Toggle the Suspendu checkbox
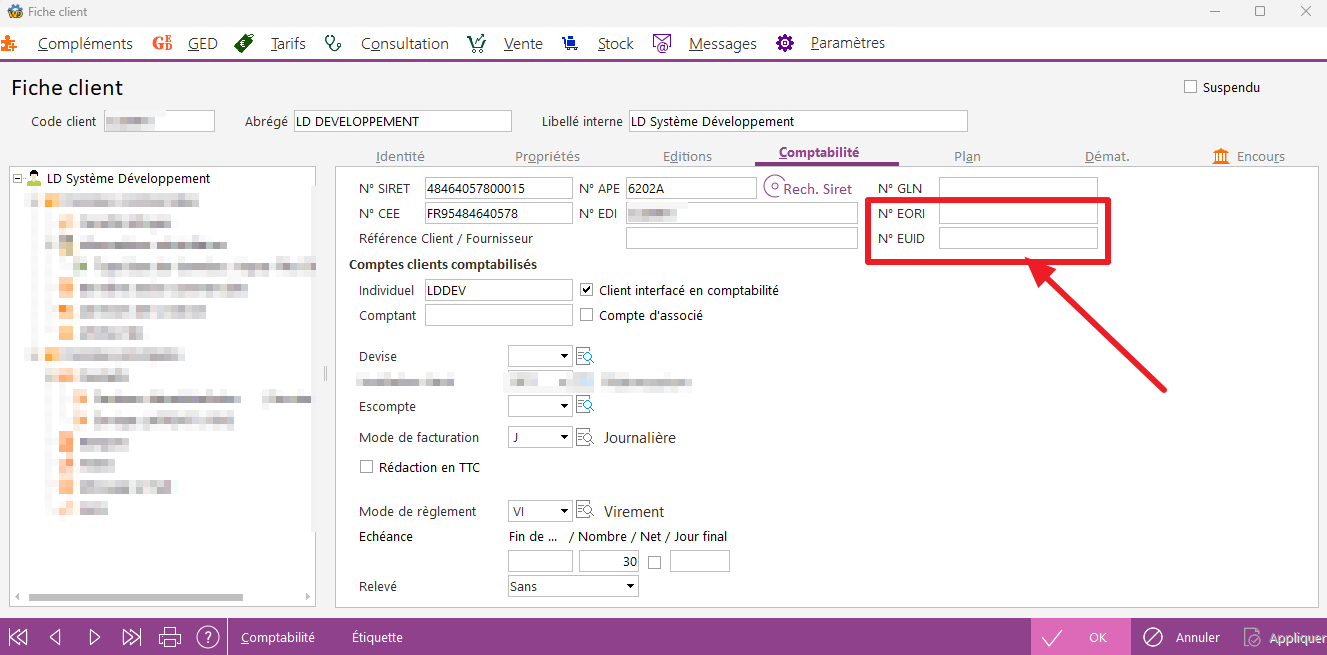1327x655 pixels. pyautogui.click(x=1190, y=87)
